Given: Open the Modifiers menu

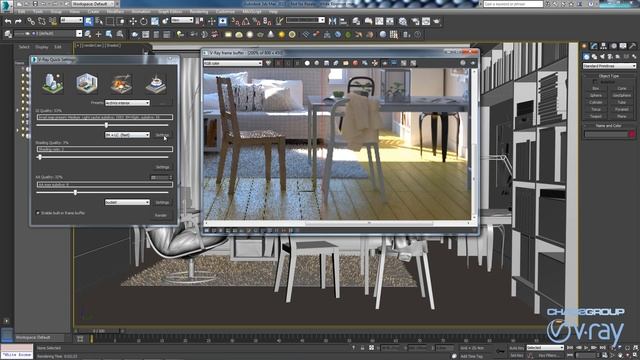Looking at the screenshot, I should click(116, 12).
